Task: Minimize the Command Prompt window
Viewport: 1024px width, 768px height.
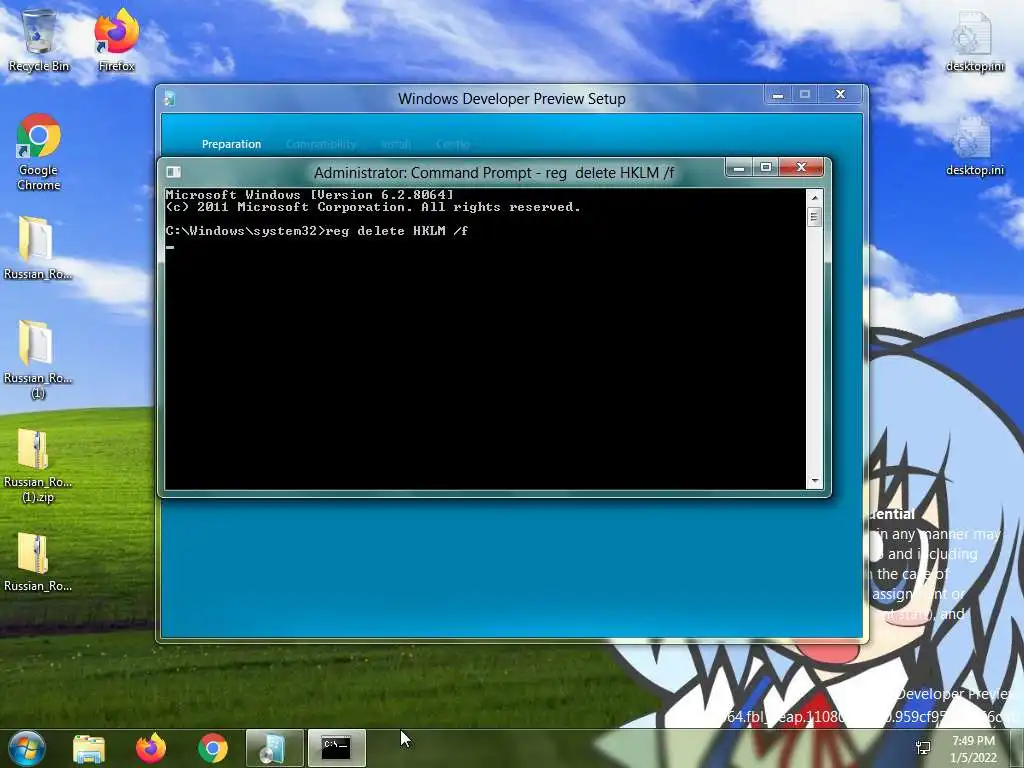Action: coord(739,168)
